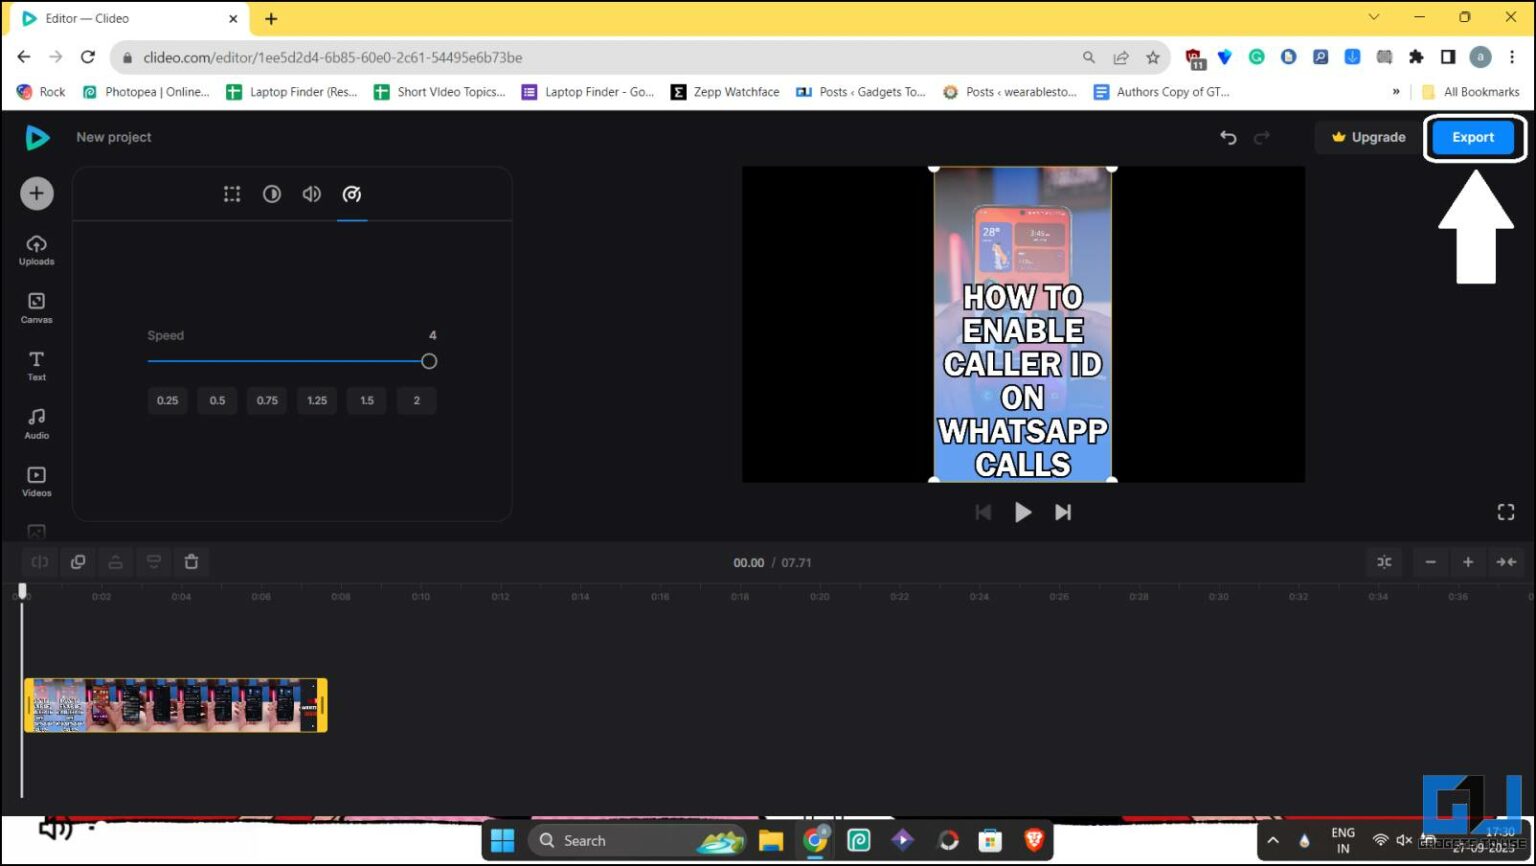Viewport: 1536px width, 866px height.
Task: Open the Uploads panel
Action: [36, 249]
